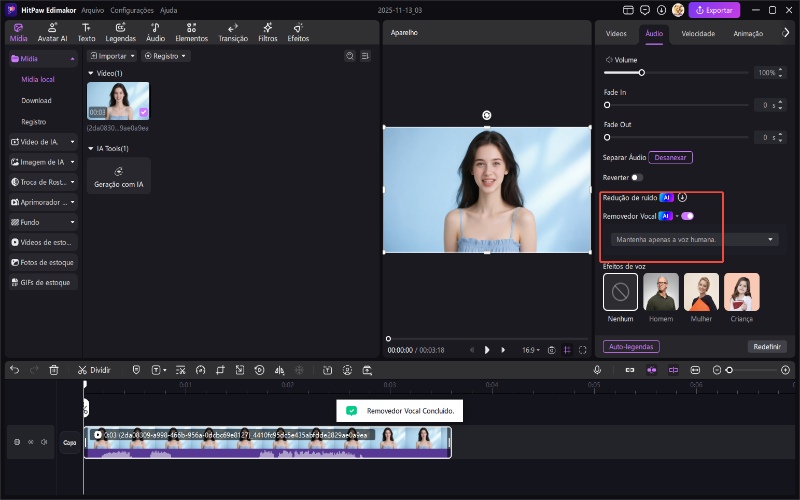Viewport: 800px width, 500px height.
Task: Open the Filtros panel
Action: (x=268, y=32)
